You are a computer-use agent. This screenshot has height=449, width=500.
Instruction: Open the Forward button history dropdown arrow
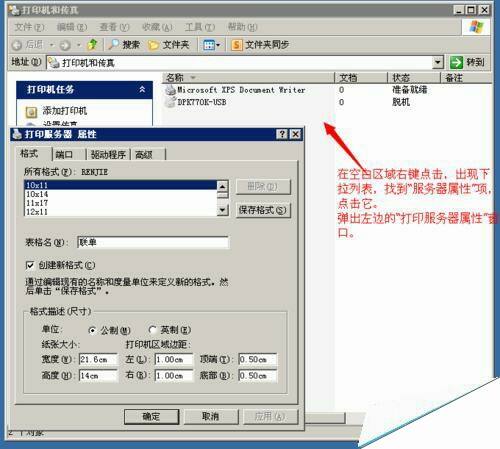point(79,45)
